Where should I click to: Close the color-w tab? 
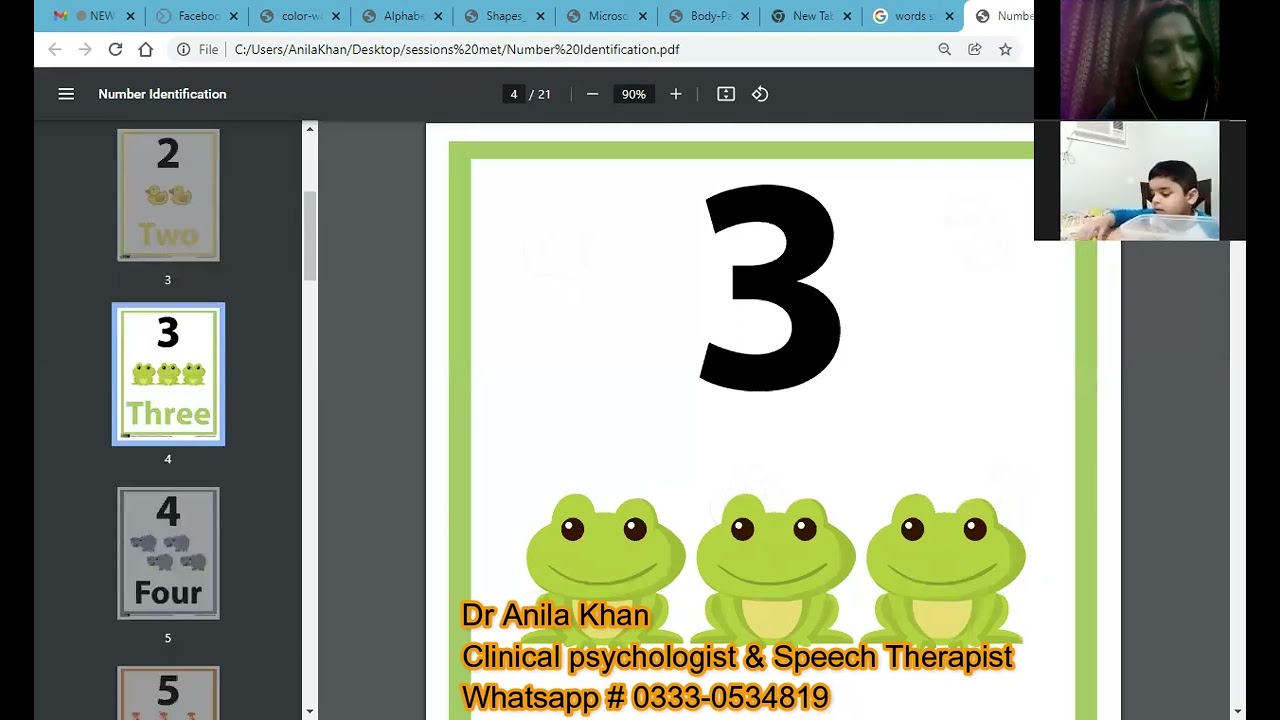335,16
